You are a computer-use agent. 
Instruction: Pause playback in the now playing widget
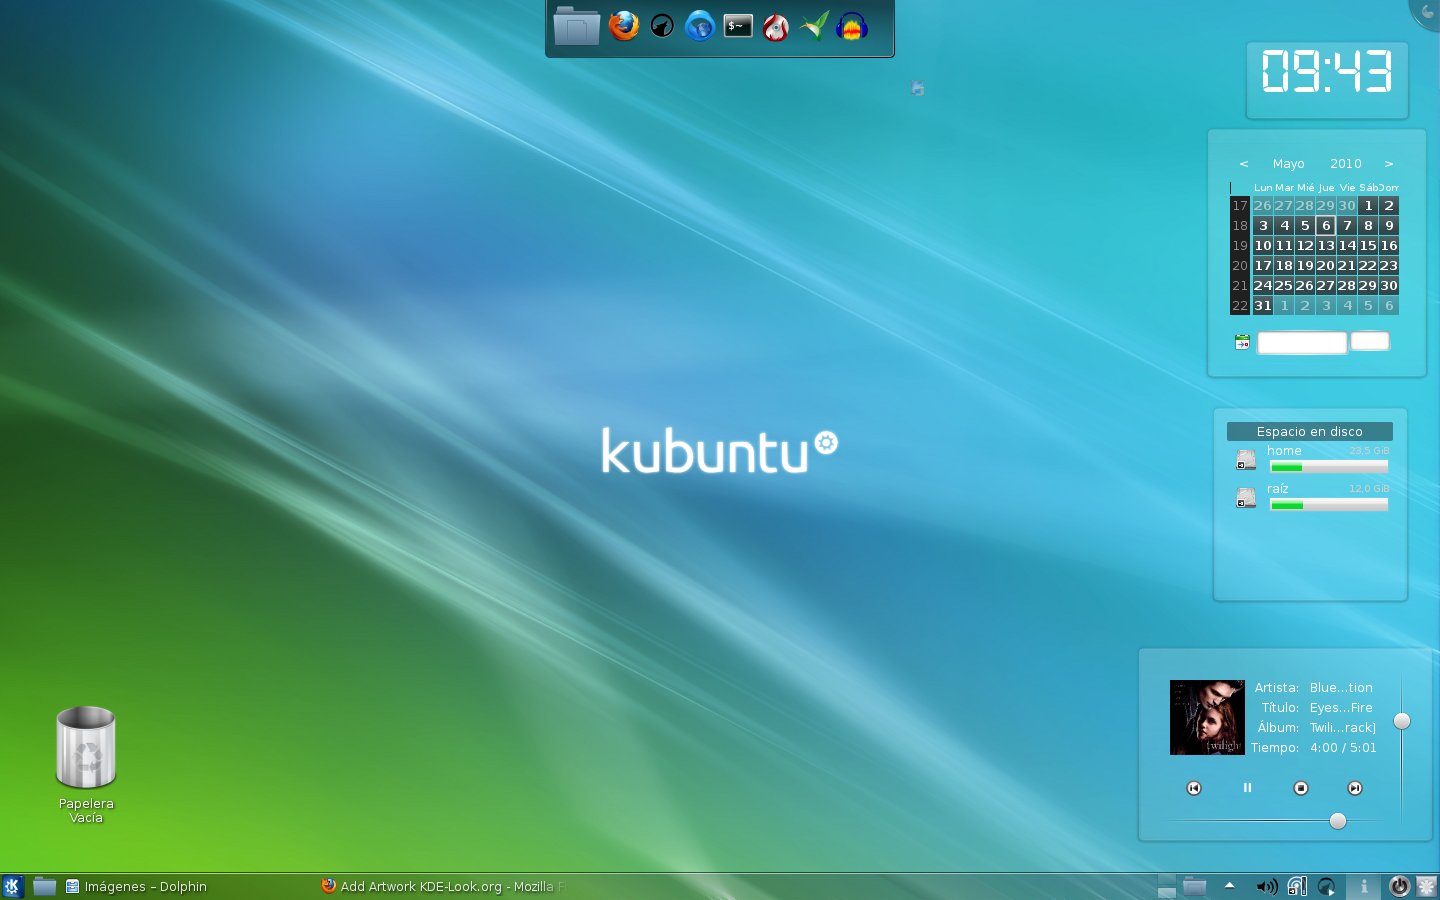coord(1247,788)
